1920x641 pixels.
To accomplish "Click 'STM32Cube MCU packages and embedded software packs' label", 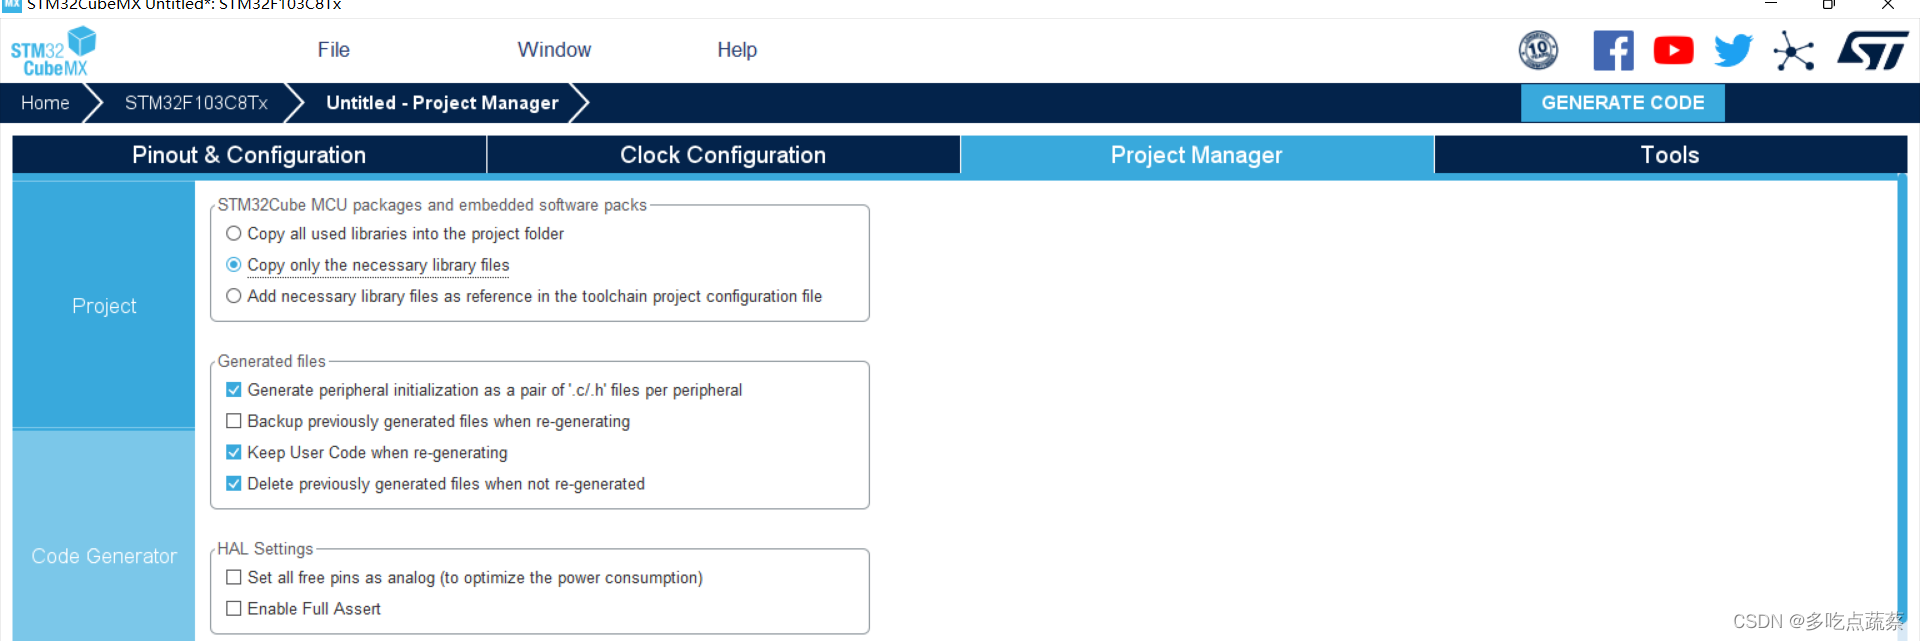I will 432,205.
